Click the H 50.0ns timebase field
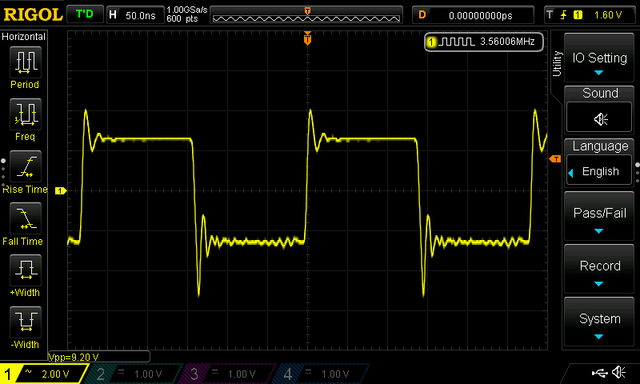Screen dimensions: 640x384 135,15
